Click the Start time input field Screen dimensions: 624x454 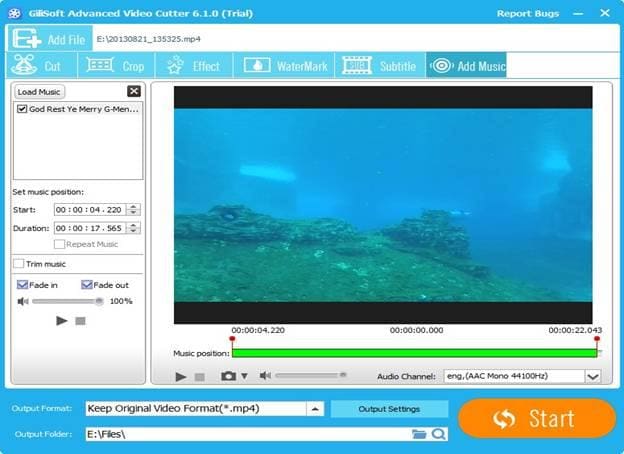click(x=90, y=210)
